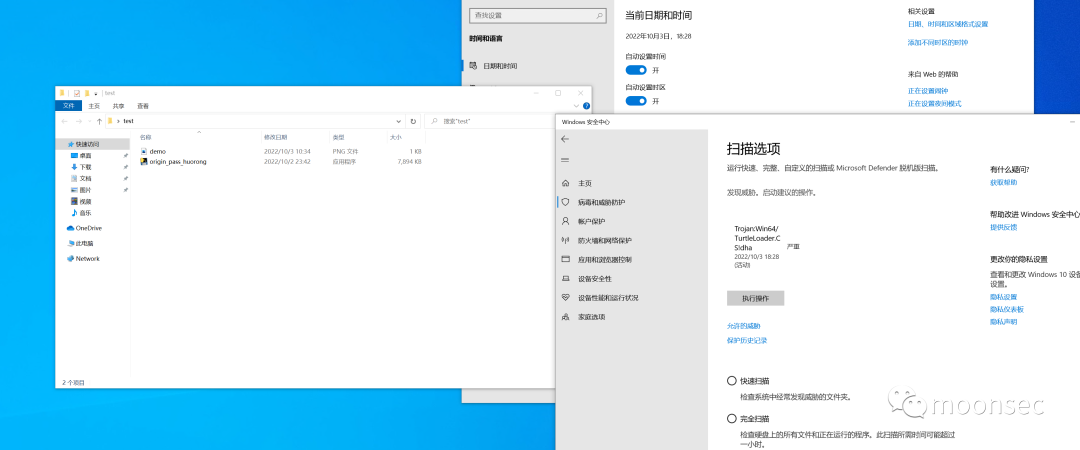Viewport: 1080px width, 450px height.
Task: Click the 搜索"test" search box
Action: [x=492, y=121]
